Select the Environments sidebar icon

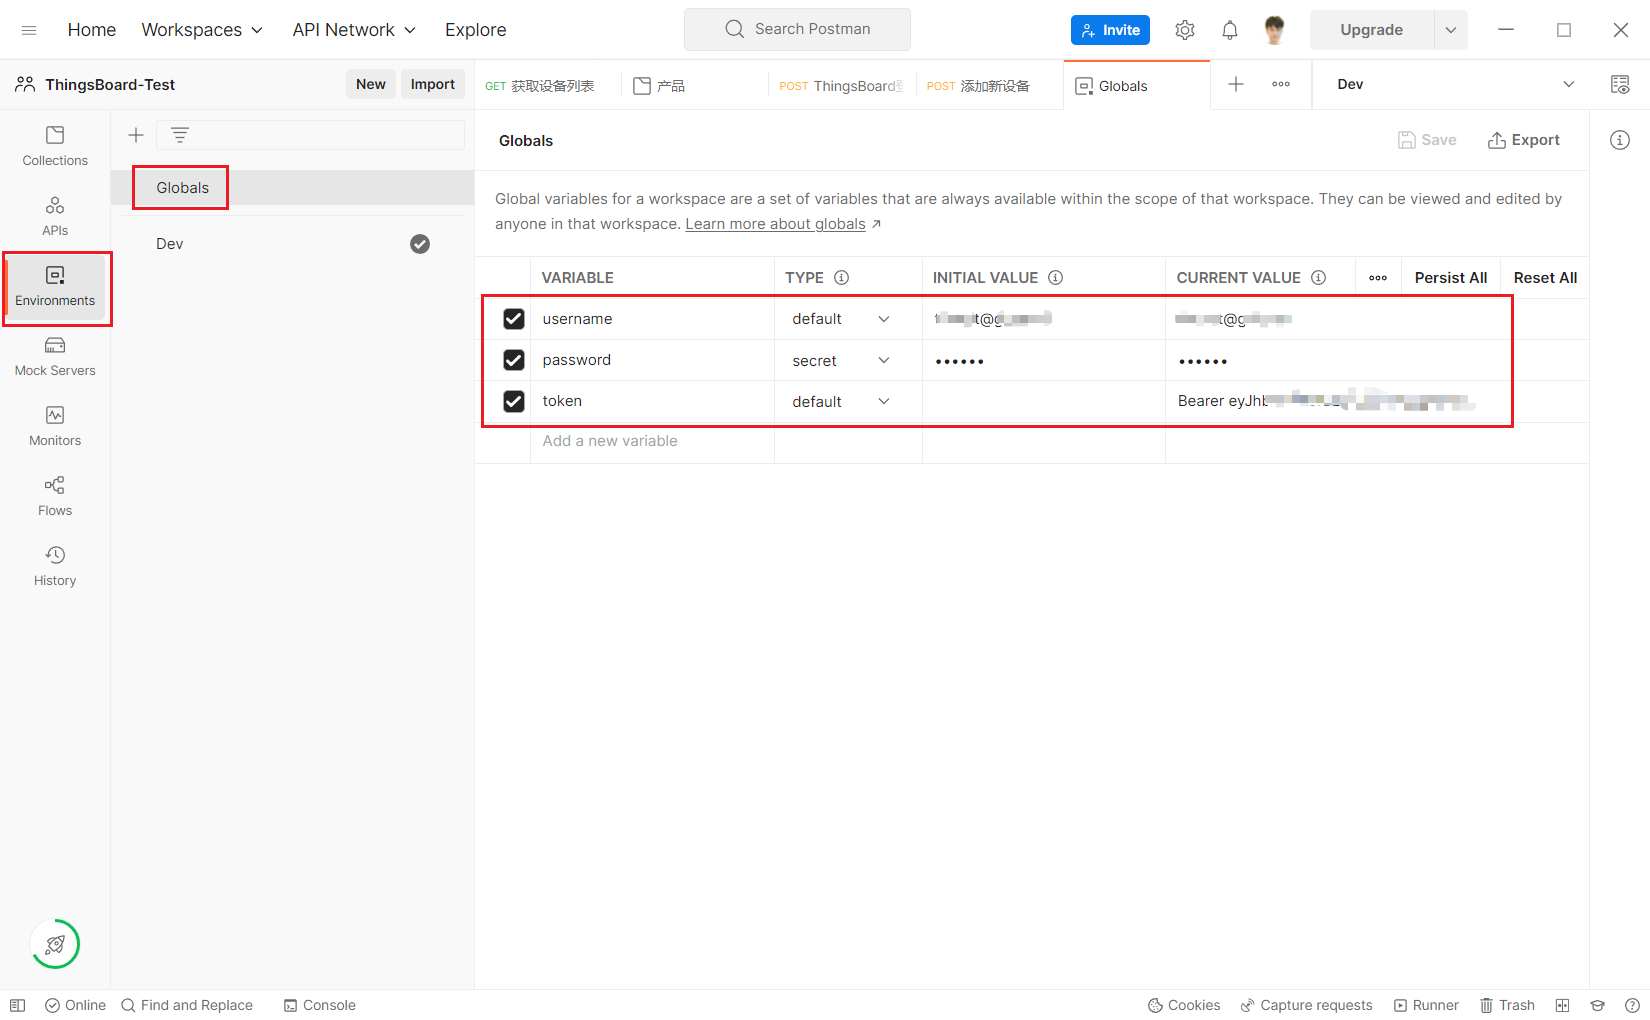coord(55,286)
